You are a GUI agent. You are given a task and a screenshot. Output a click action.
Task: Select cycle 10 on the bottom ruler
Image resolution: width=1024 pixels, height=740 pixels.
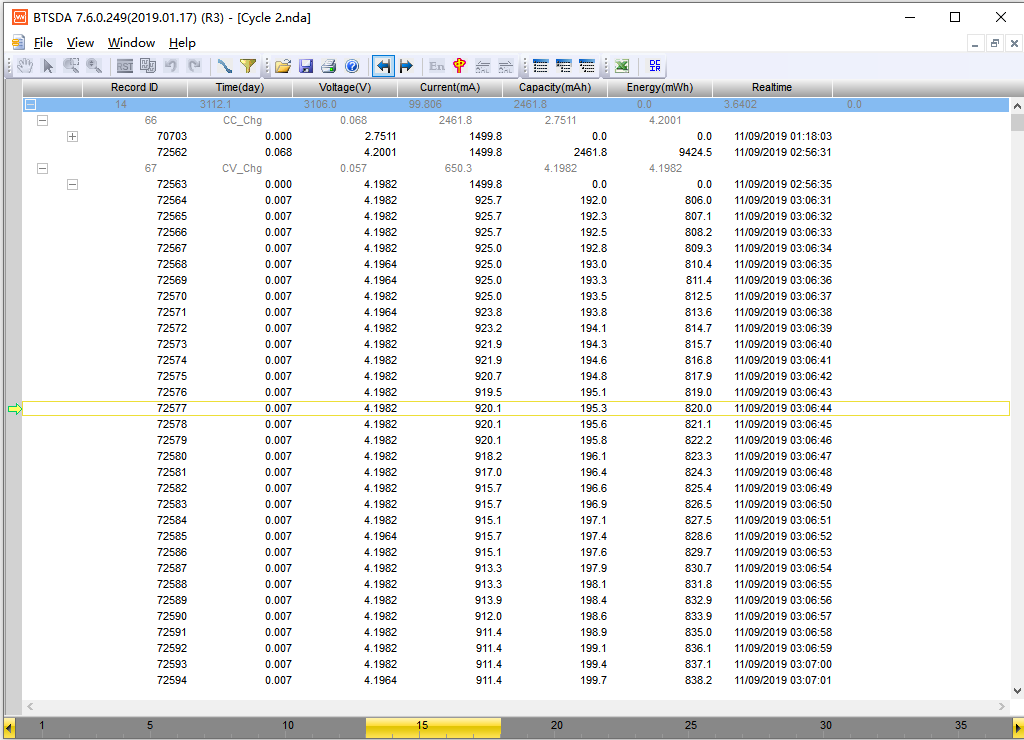[x=288, y=726]
